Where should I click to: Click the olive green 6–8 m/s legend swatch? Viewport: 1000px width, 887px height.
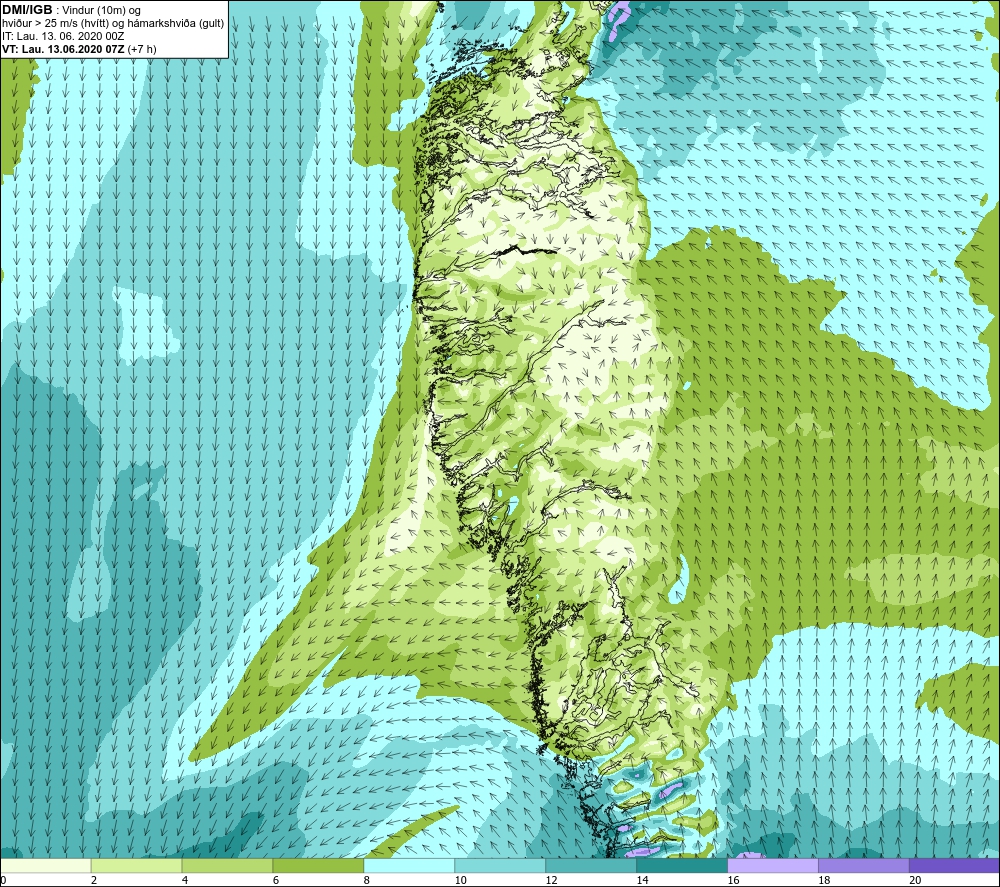tap(318, 865)
